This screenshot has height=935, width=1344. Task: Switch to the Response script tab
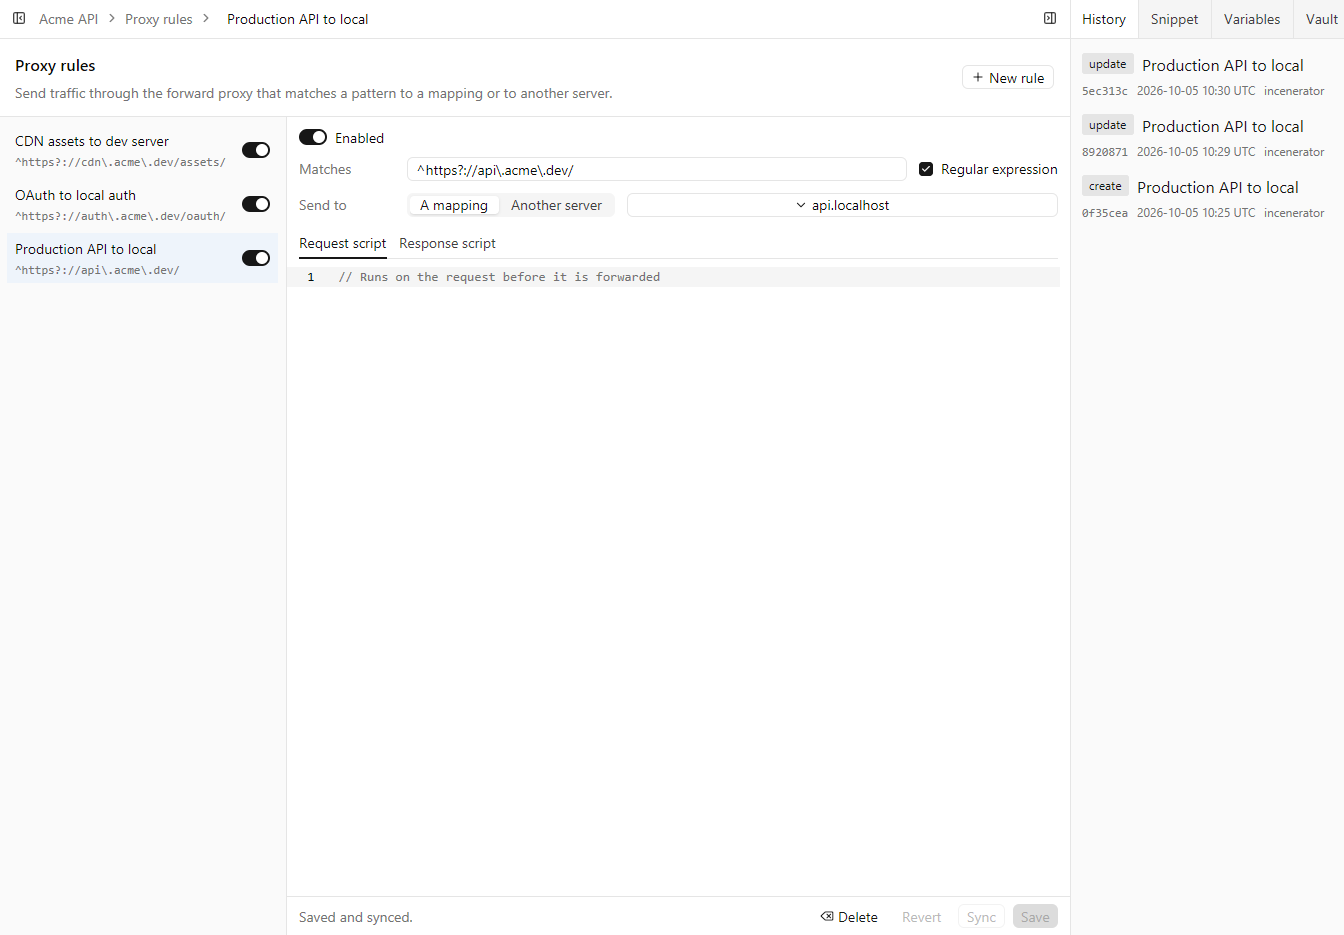(x=447, y=244)
